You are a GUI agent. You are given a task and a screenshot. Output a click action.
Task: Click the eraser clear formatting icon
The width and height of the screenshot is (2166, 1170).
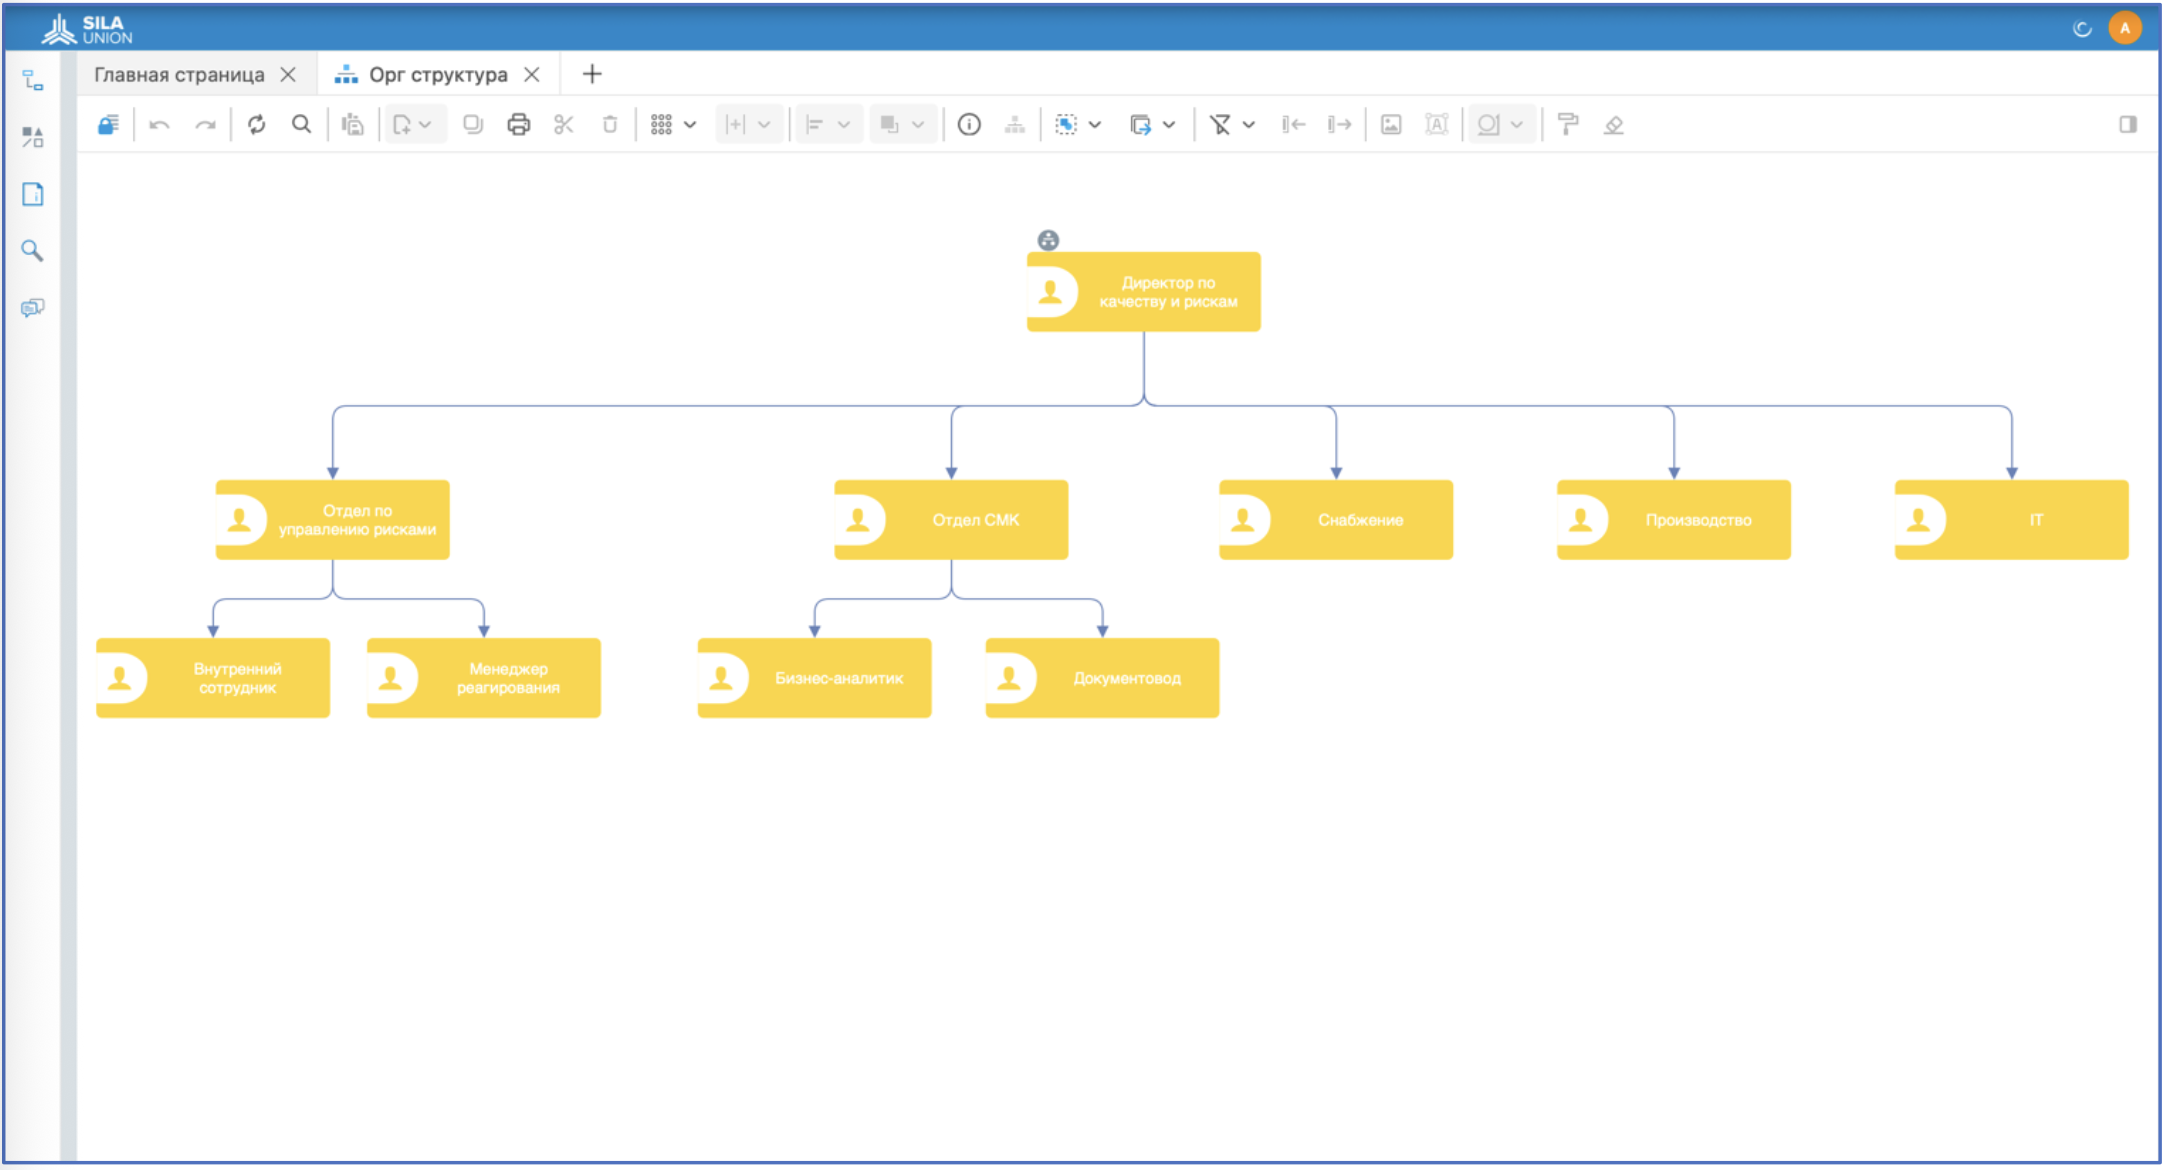click(x=1613, y=125)
